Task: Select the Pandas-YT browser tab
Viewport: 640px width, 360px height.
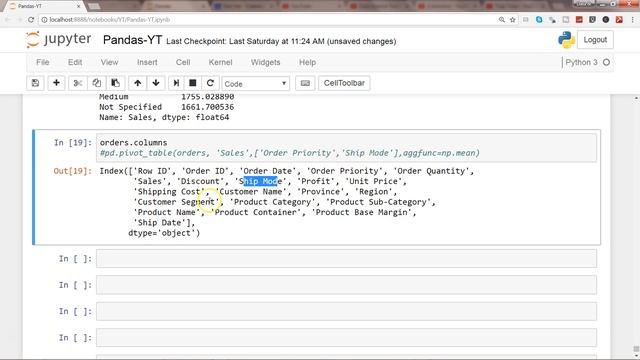Action: click(x=45, y=7)
